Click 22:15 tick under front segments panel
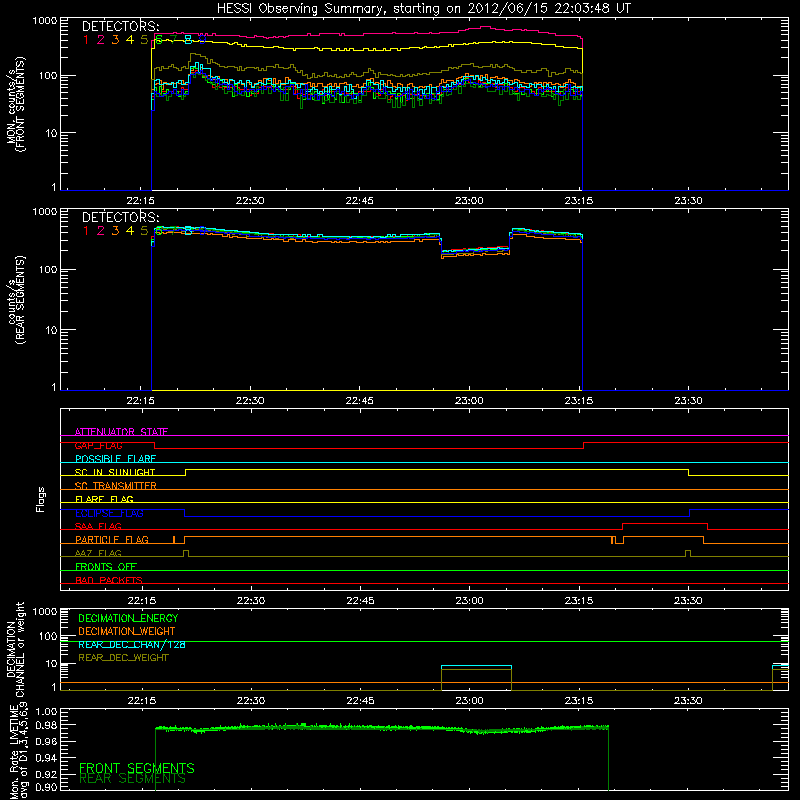Viewport: 800px width, 800px height. tap(140, 201)
